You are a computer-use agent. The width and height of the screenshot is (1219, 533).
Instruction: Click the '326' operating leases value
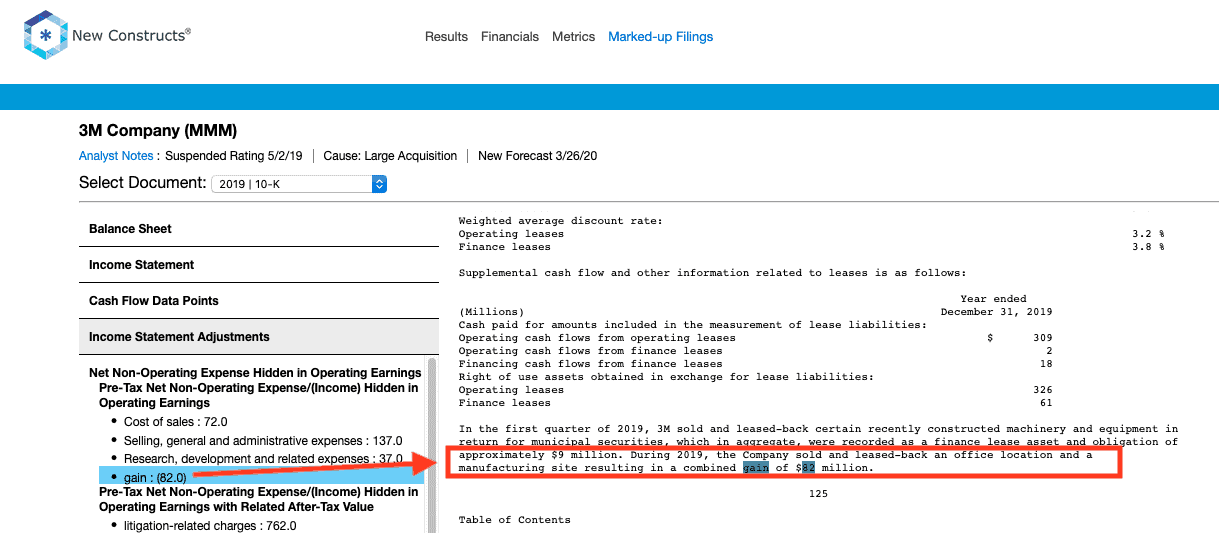click(x=1042, y=390)
